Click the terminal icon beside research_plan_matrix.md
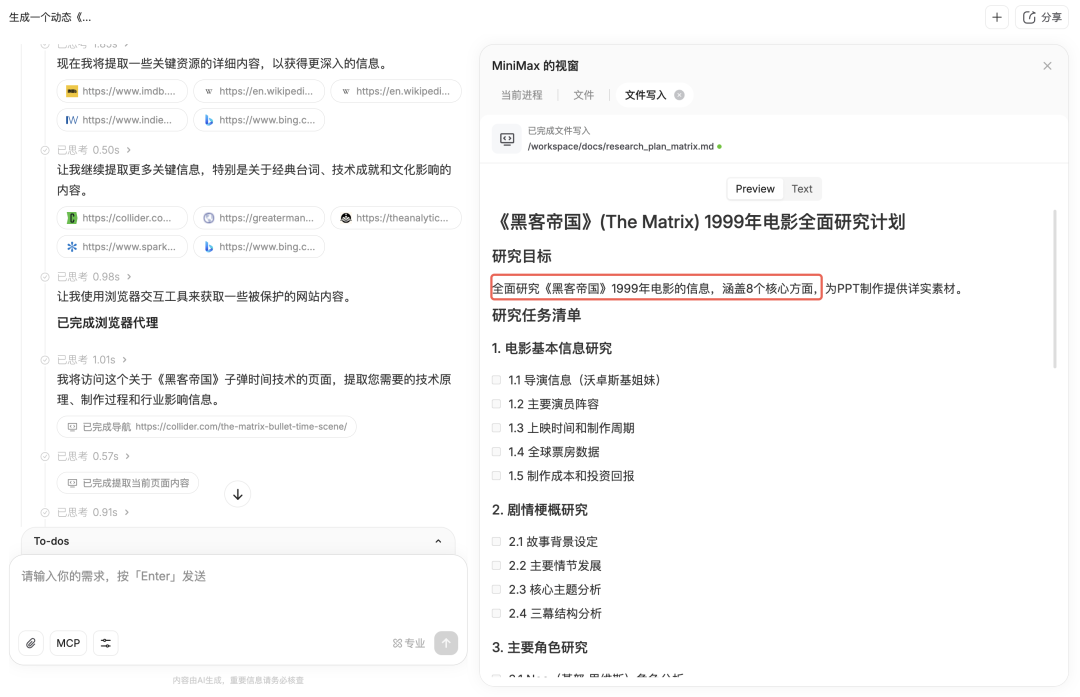This screenshot has width=1080, height=697. [x=505, y=139]
